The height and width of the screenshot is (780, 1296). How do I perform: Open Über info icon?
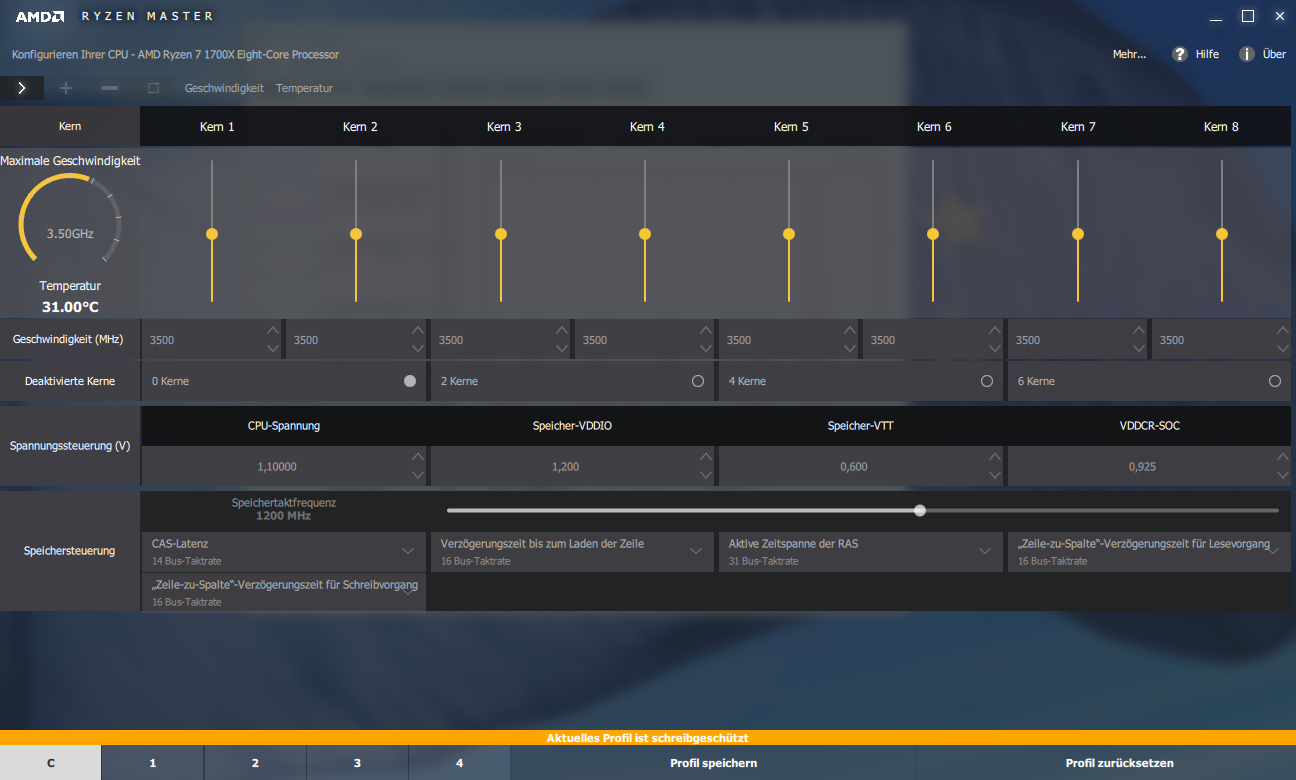pyautogui.click(x=1247, y=54)
